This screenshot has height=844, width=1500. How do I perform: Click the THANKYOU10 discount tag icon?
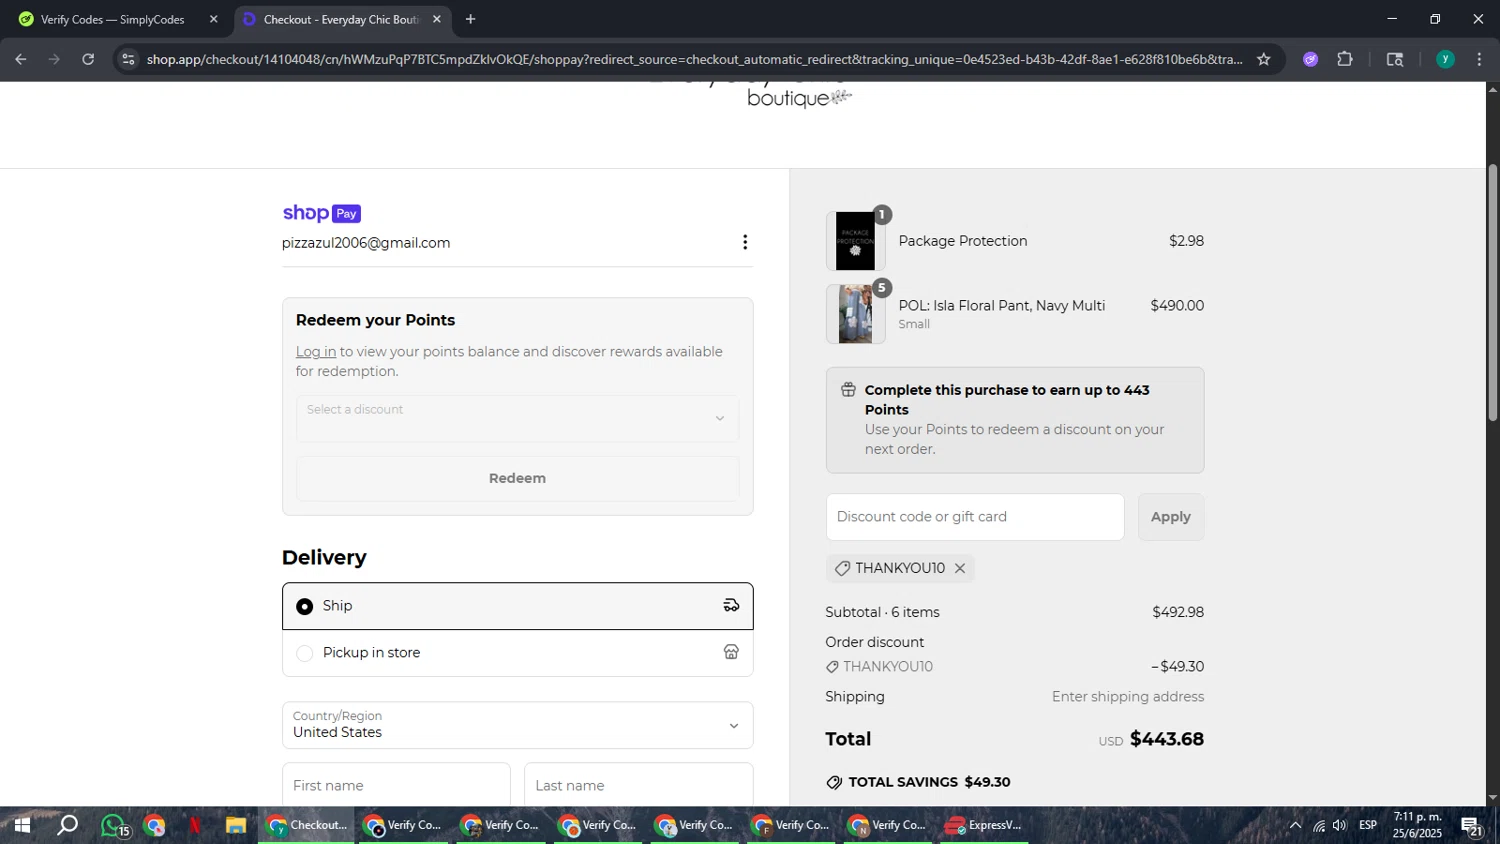(842, 568)
